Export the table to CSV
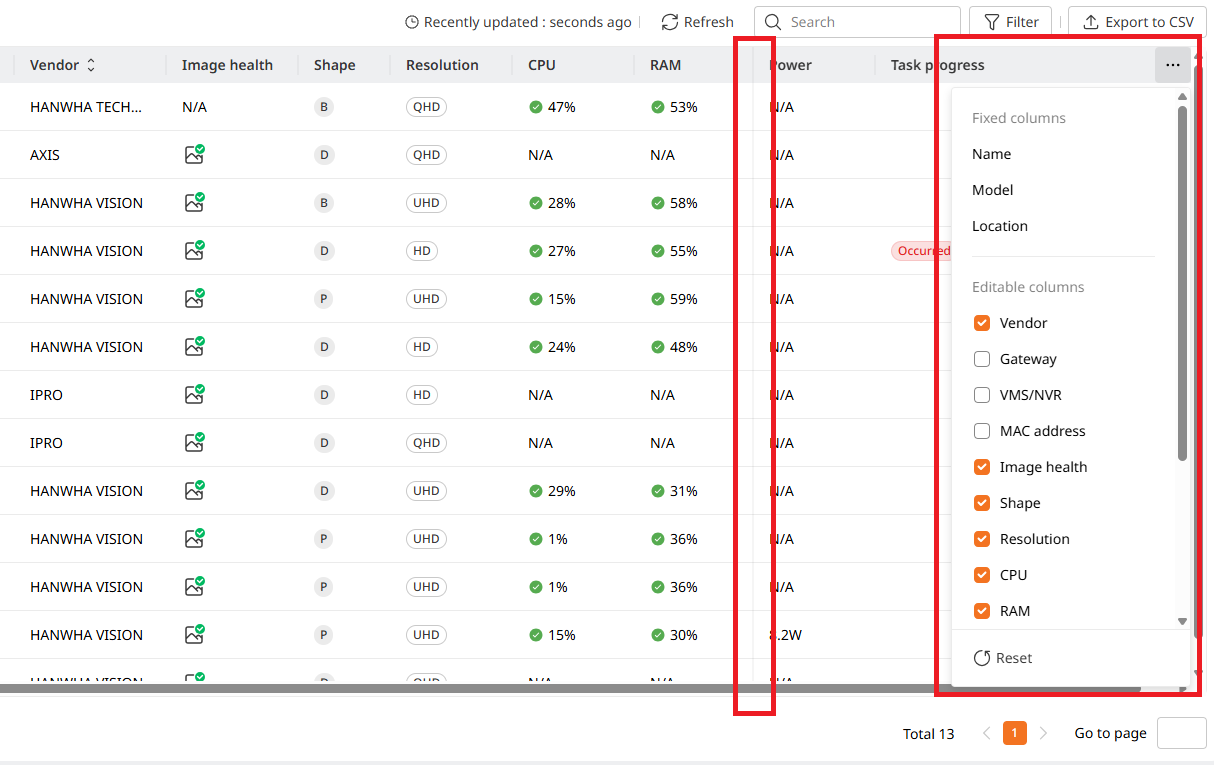 [1137, 22]
